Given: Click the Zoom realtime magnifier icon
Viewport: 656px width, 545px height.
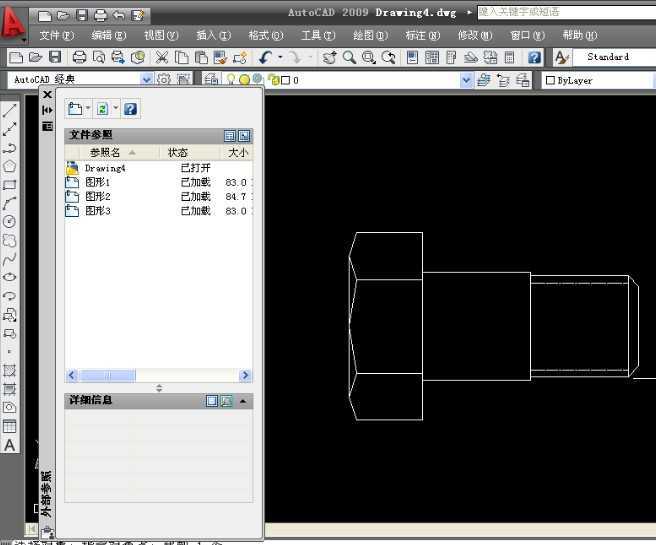Looking at the screenshot, I should tap(349, 57).
